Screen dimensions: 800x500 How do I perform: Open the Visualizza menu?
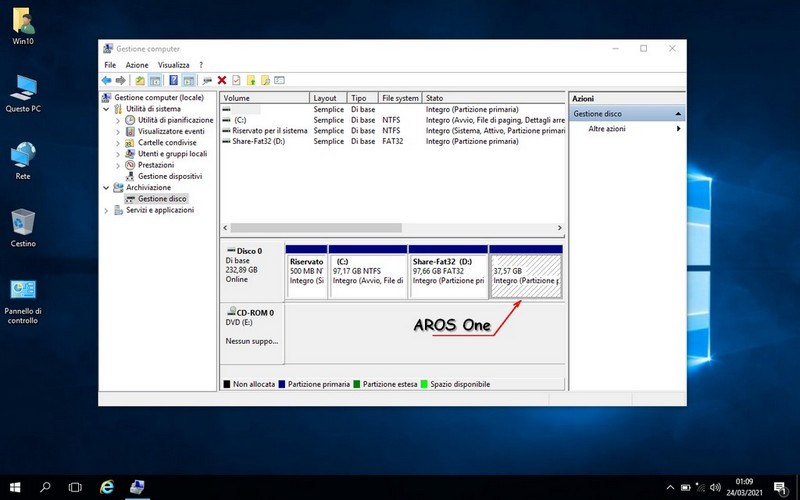(173, 65)
